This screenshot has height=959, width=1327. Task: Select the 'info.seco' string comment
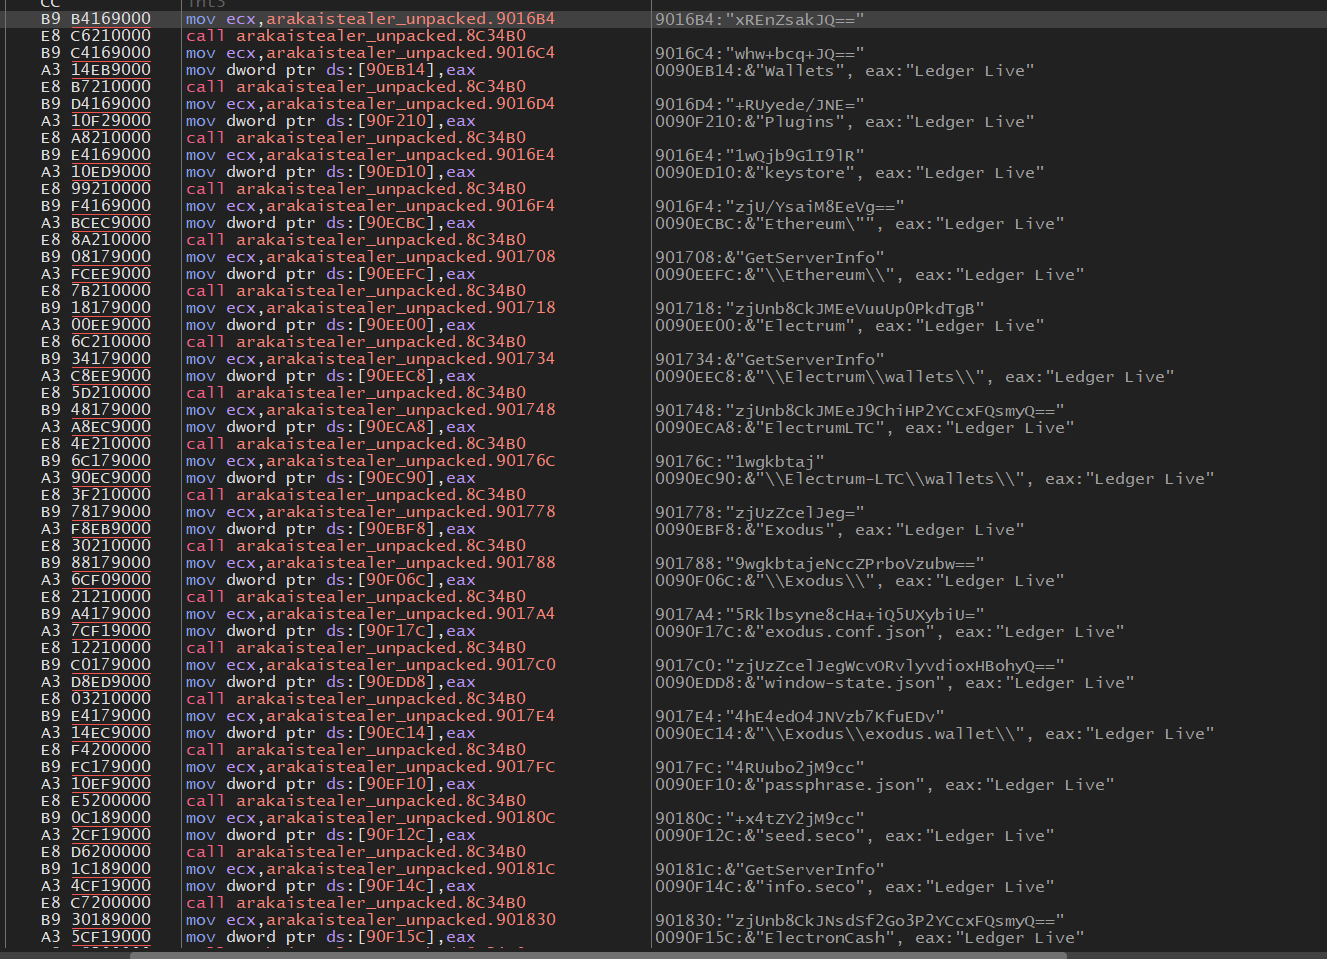[790, 886]
